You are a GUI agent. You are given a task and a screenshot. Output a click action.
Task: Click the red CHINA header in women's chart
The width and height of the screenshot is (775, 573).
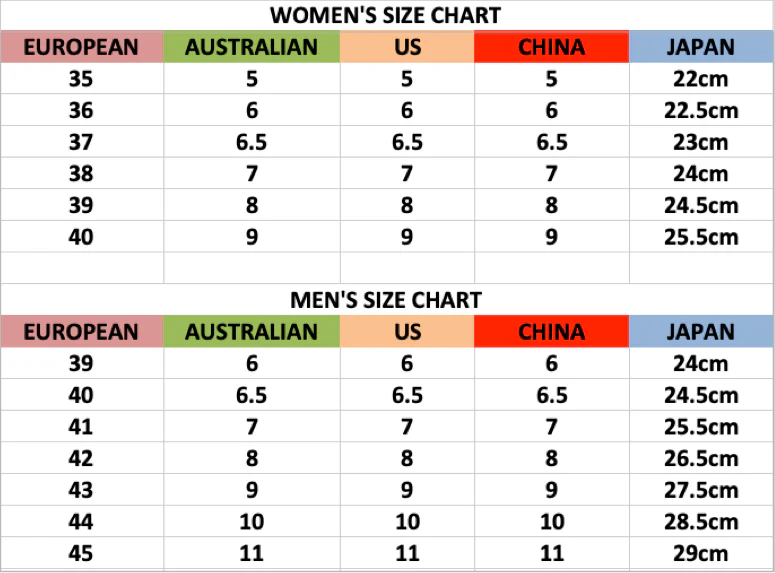pyautogui.click(x=552, y=47)
